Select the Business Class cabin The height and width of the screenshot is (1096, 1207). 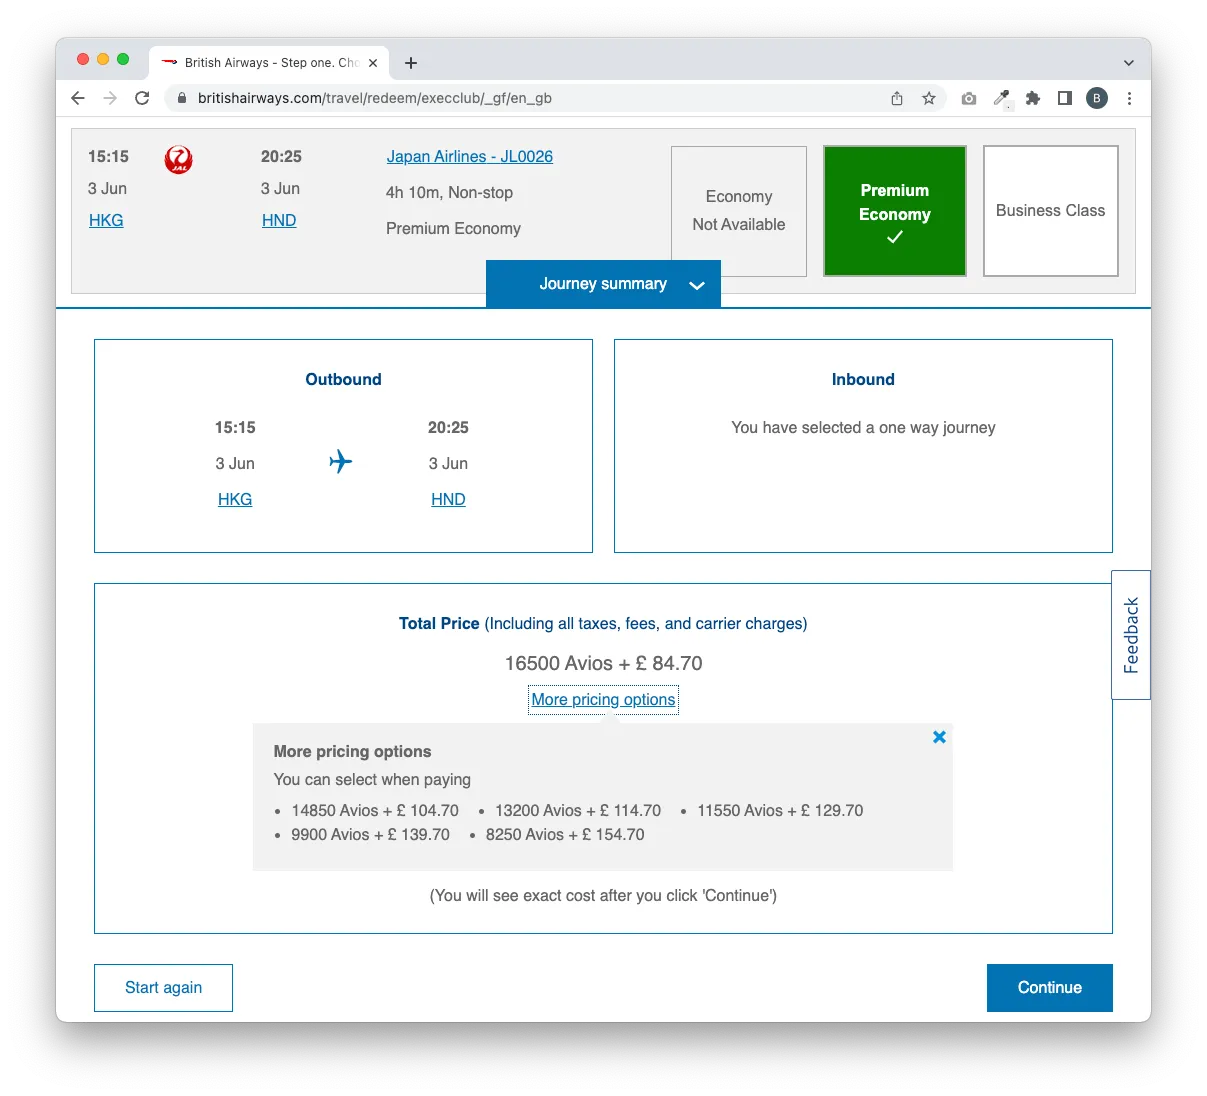point(1051,211)
